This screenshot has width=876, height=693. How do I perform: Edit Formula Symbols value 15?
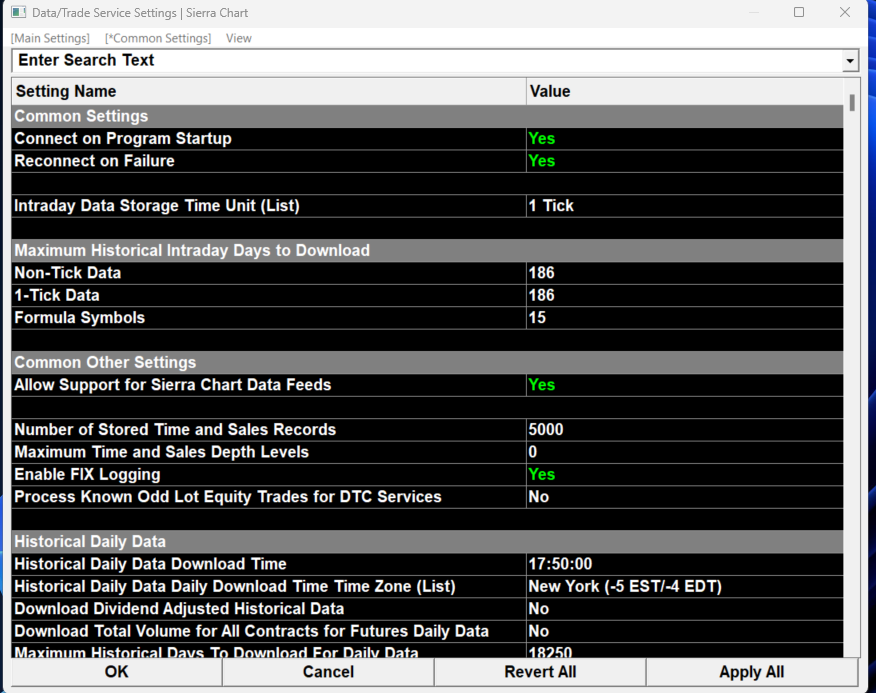(x=684, y=317)
